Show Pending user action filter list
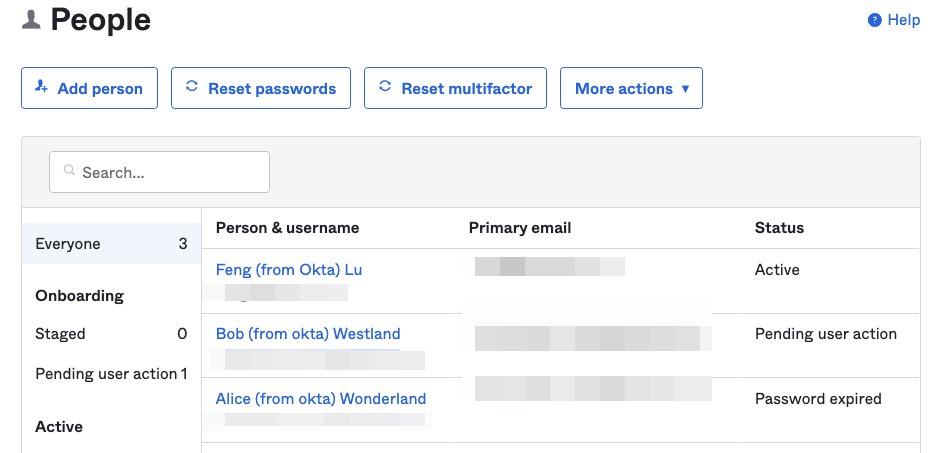 coord(111,374)
